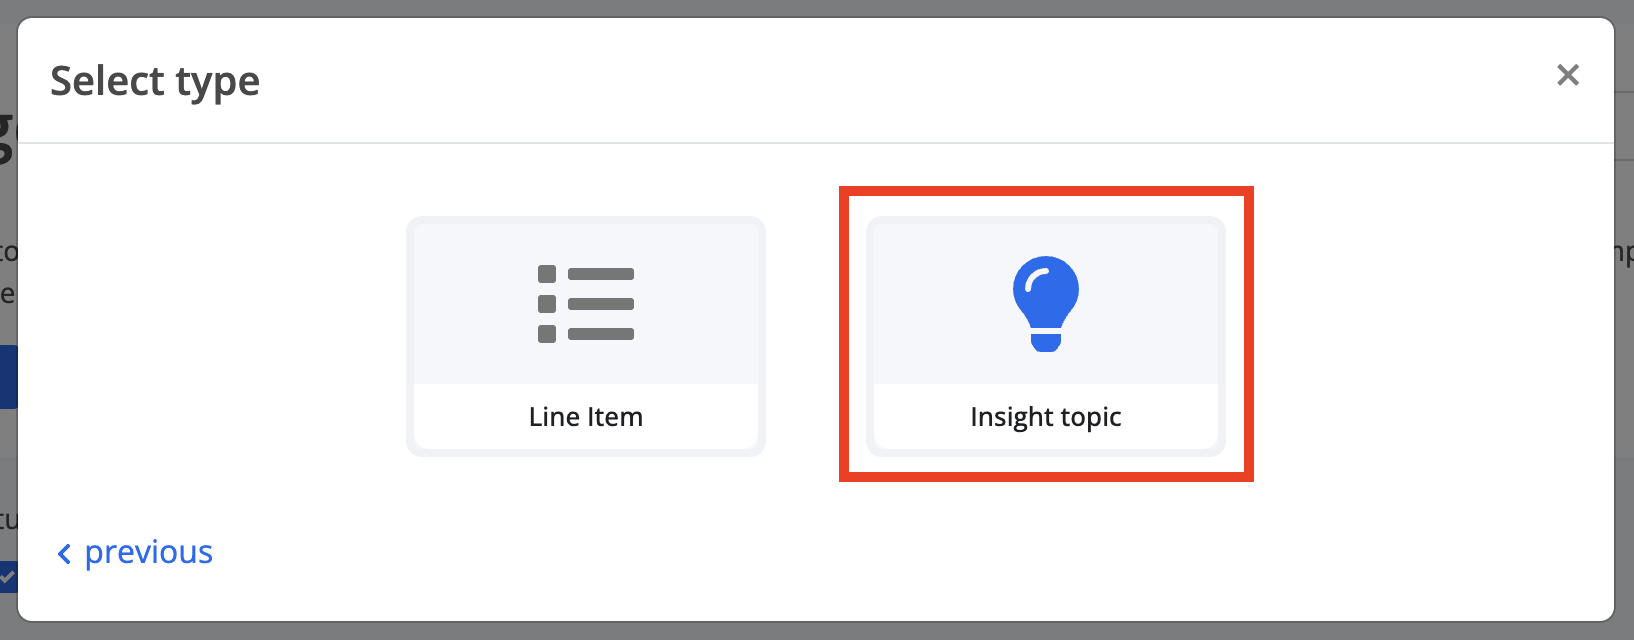The width and height of the screenshot is (1634, 640).
Task: Click the gray bulleted list icon
Action: click(586, 304)
